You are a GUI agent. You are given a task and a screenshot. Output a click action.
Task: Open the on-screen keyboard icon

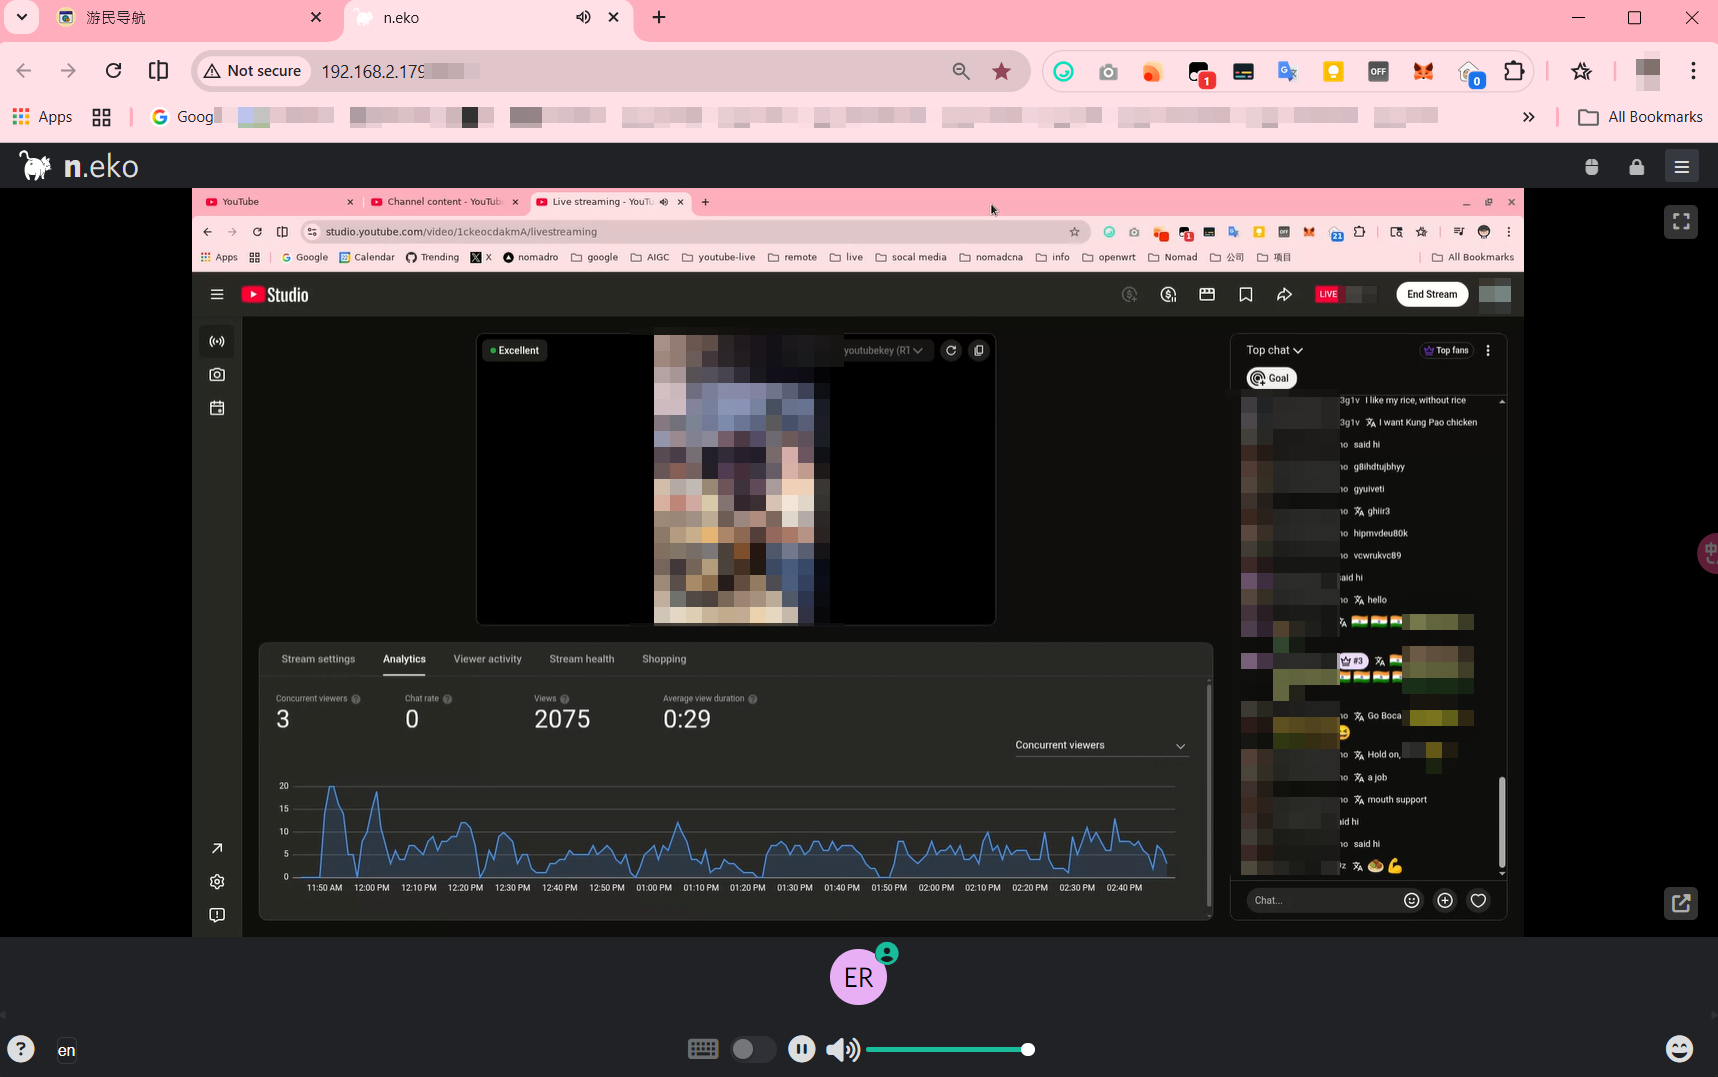(x=703, y=1049)
